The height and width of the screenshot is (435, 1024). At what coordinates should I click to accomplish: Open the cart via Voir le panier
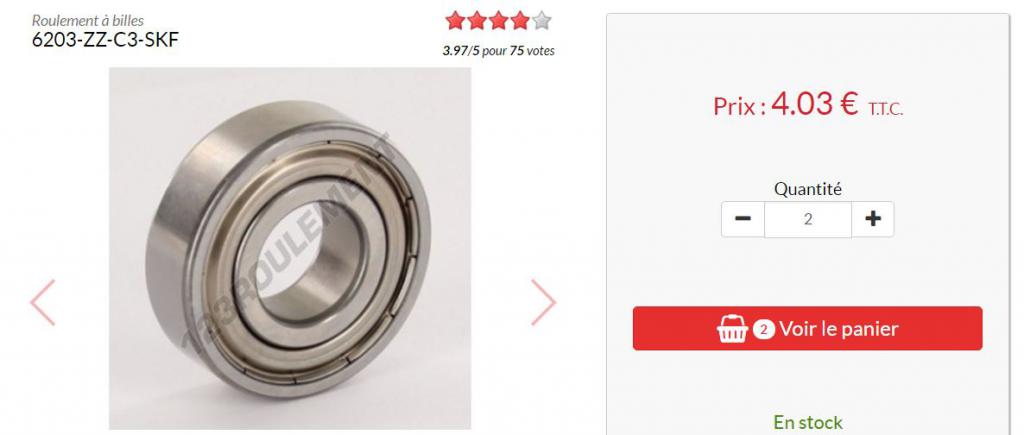(807, 329)
